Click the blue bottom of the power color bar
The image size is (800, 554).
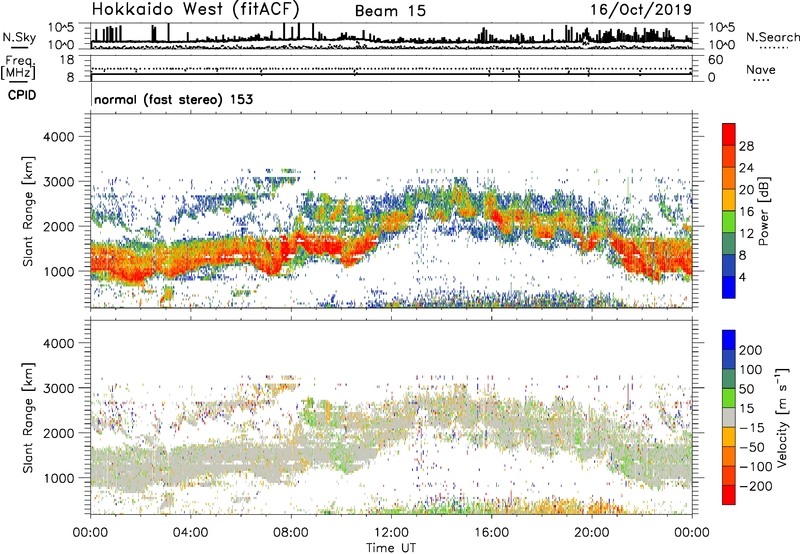click(729, 290)
